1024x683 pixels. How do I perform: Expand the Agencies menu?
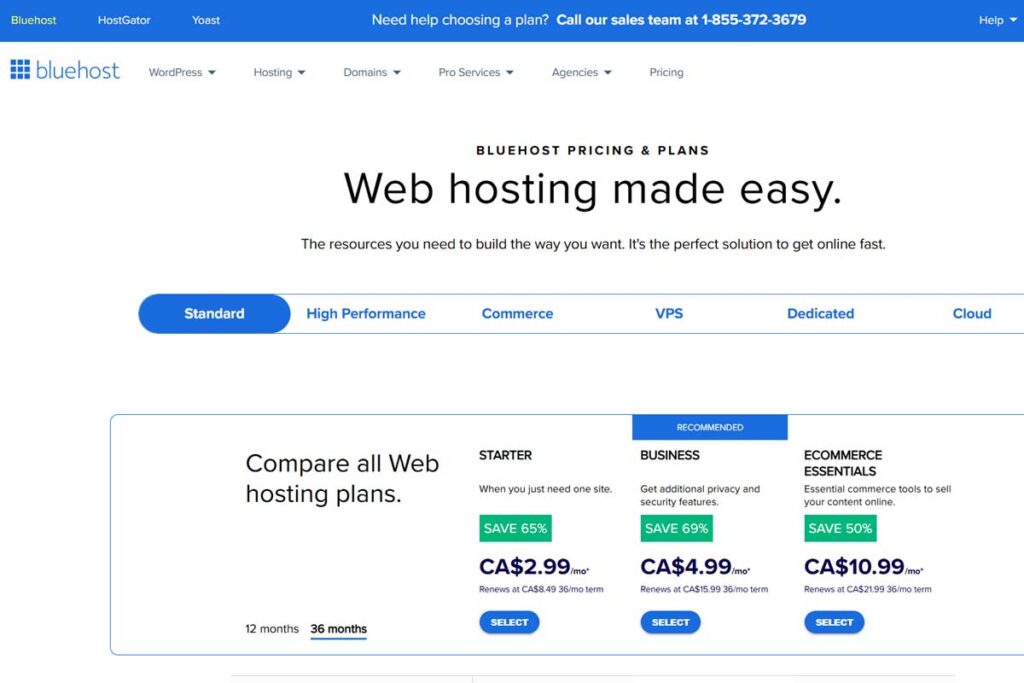click(581, 72)
